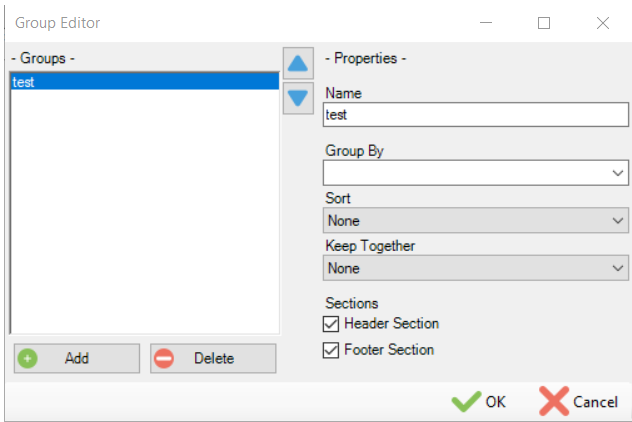The width and height of the screenshot is (632, 422).
Task: Minimize the Group Editor window
Action: click(485, 23)
